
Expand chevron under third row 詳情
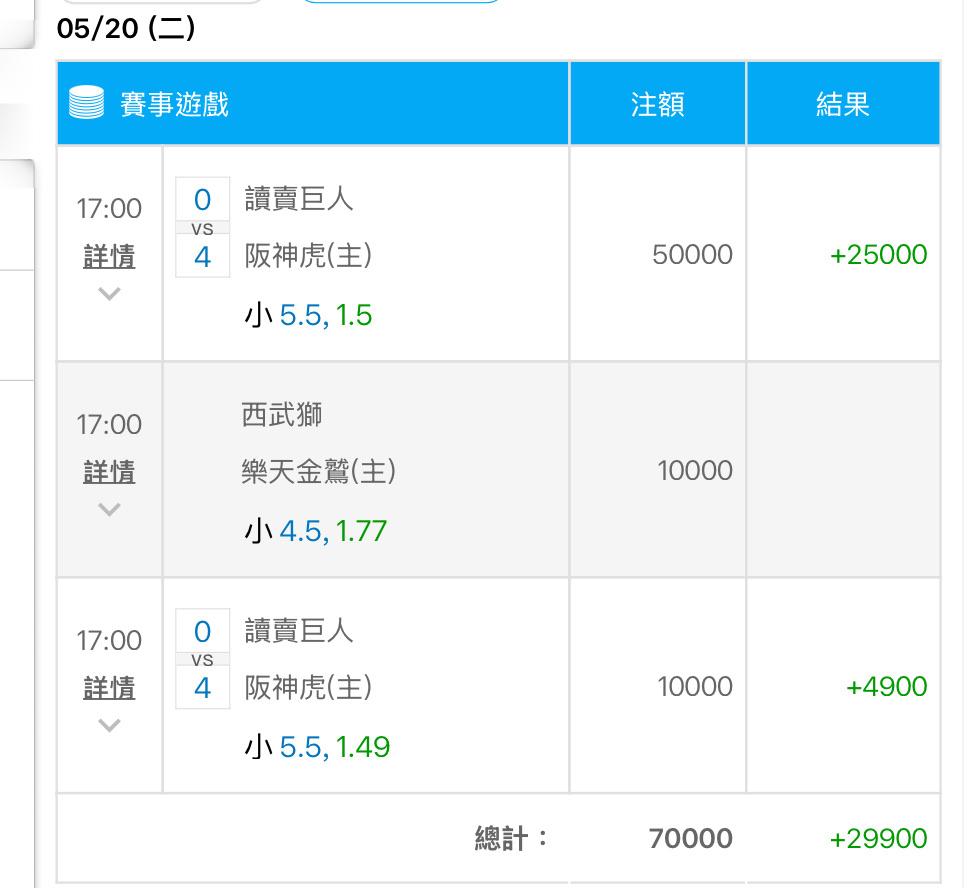pos(109,725)
